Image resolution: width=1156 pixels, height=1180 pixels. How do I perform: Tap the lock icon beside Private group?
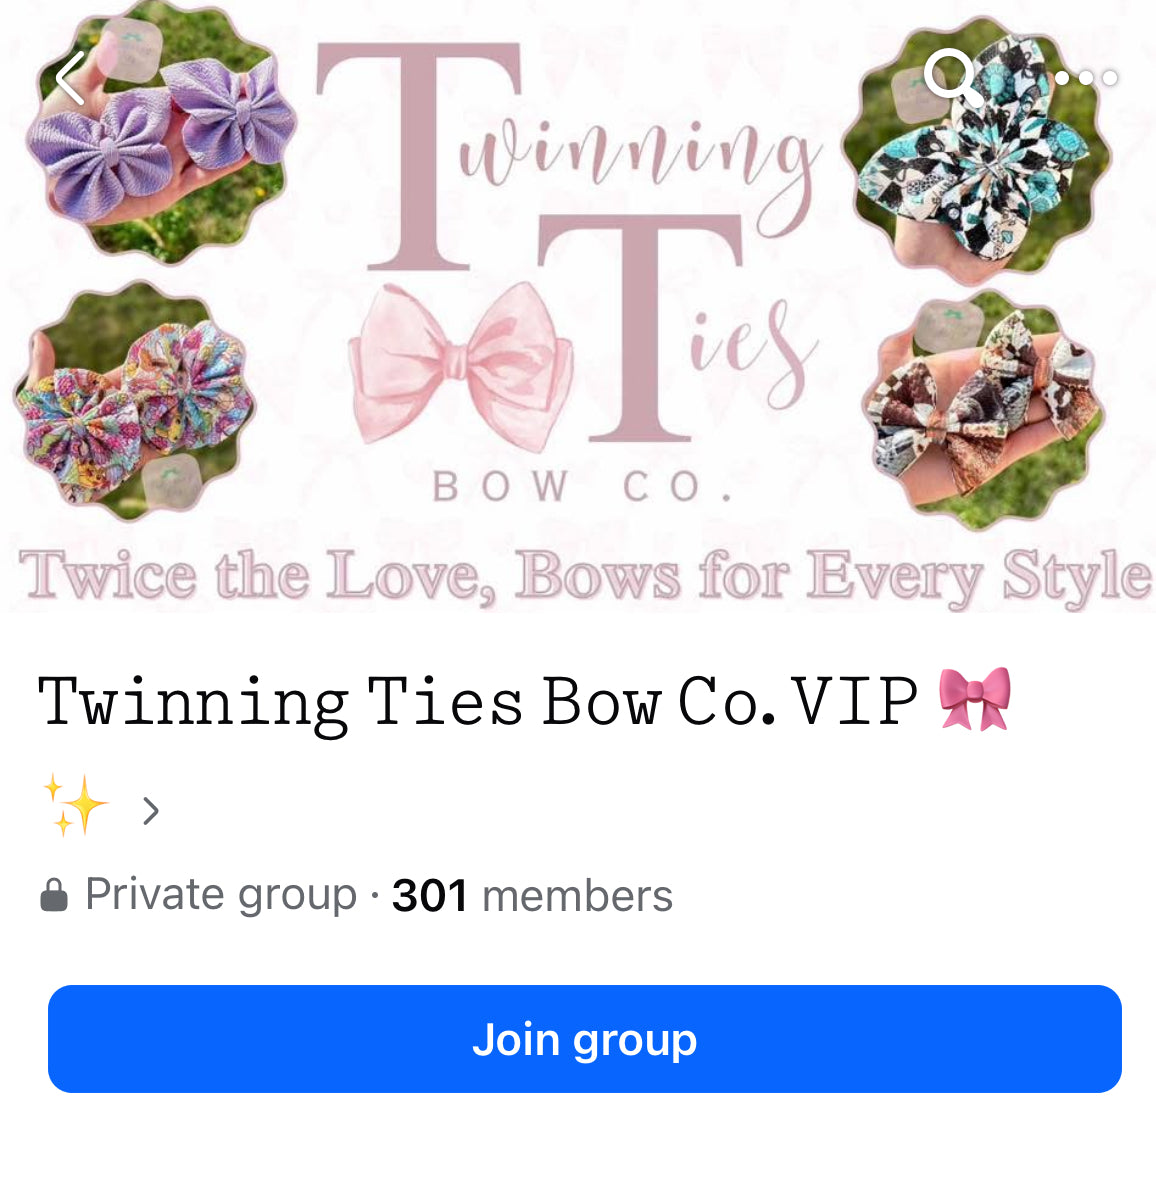coord(53,895)
